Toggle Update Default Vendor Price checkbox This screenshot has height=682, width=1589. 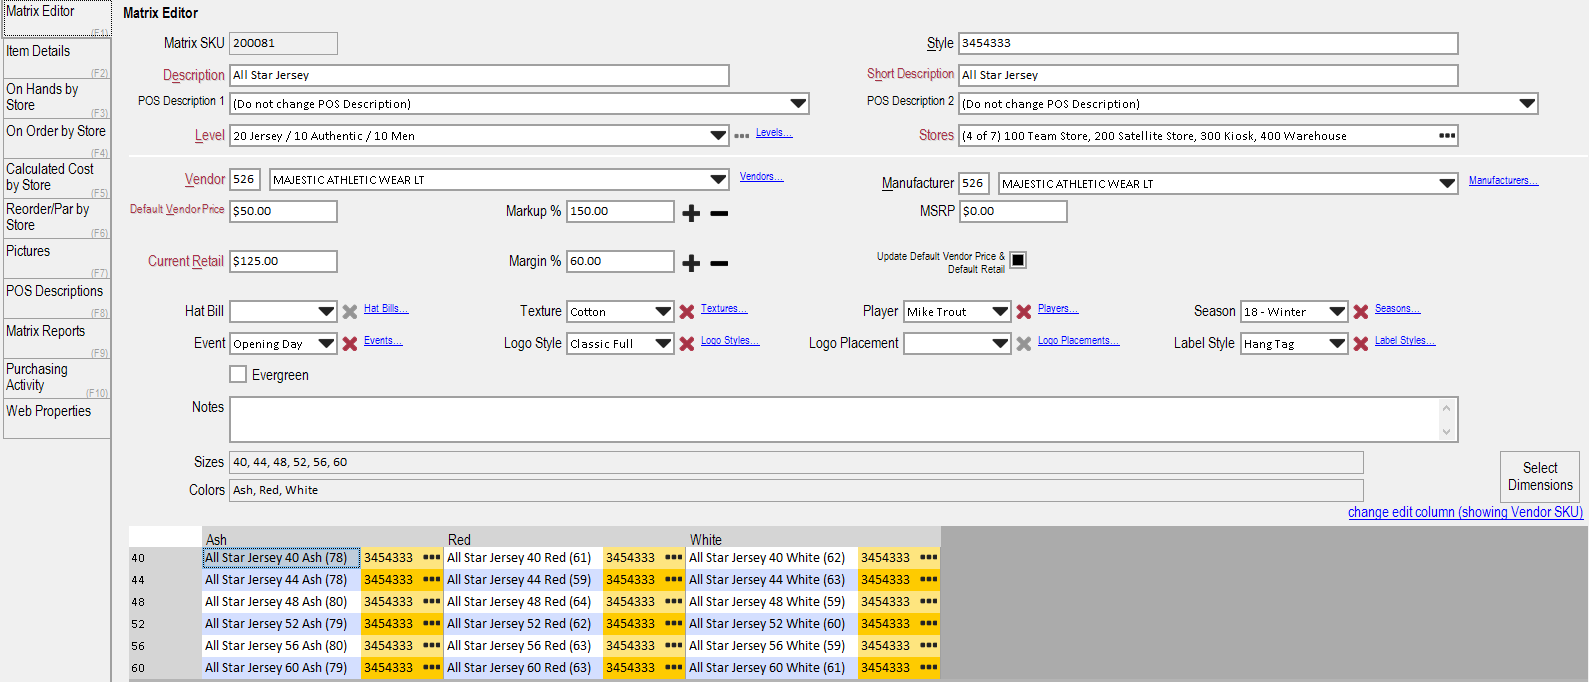pyautogui.click(x=1018, y=260)
